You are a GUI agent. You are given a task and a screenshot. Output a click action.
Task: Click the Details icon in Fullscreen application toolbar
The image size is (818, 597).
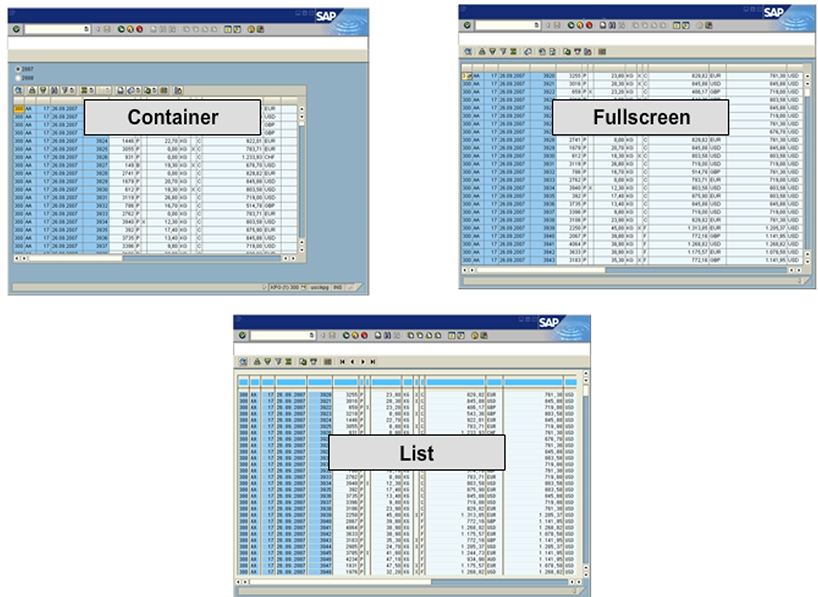coord(468,50)
